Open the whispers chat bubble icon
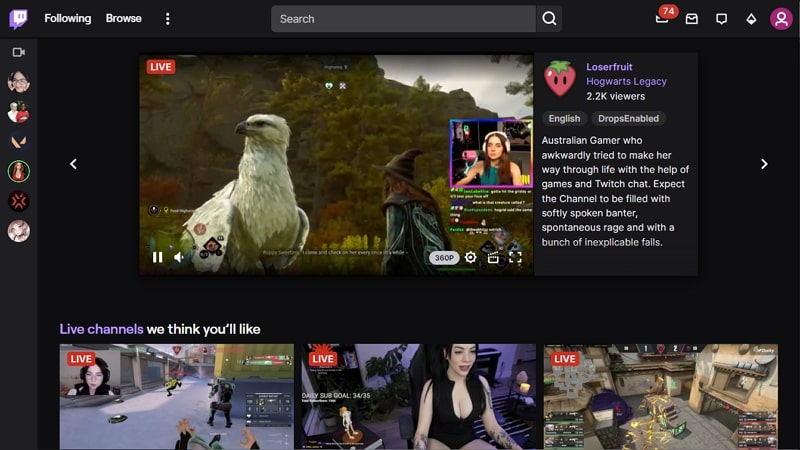Screen dimensions: 800x450 (721, 19)
